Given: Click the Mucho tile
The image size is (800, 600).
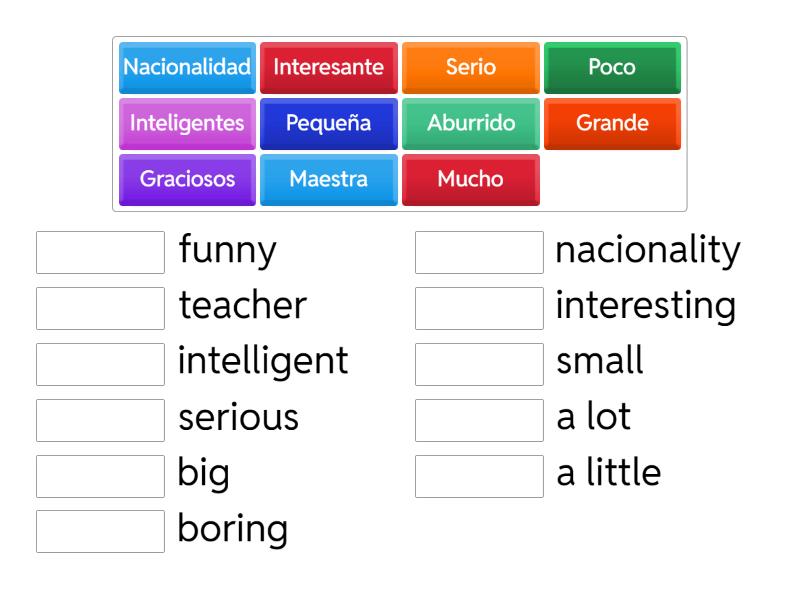Looking at the screenshot, I should click(470, 180).
